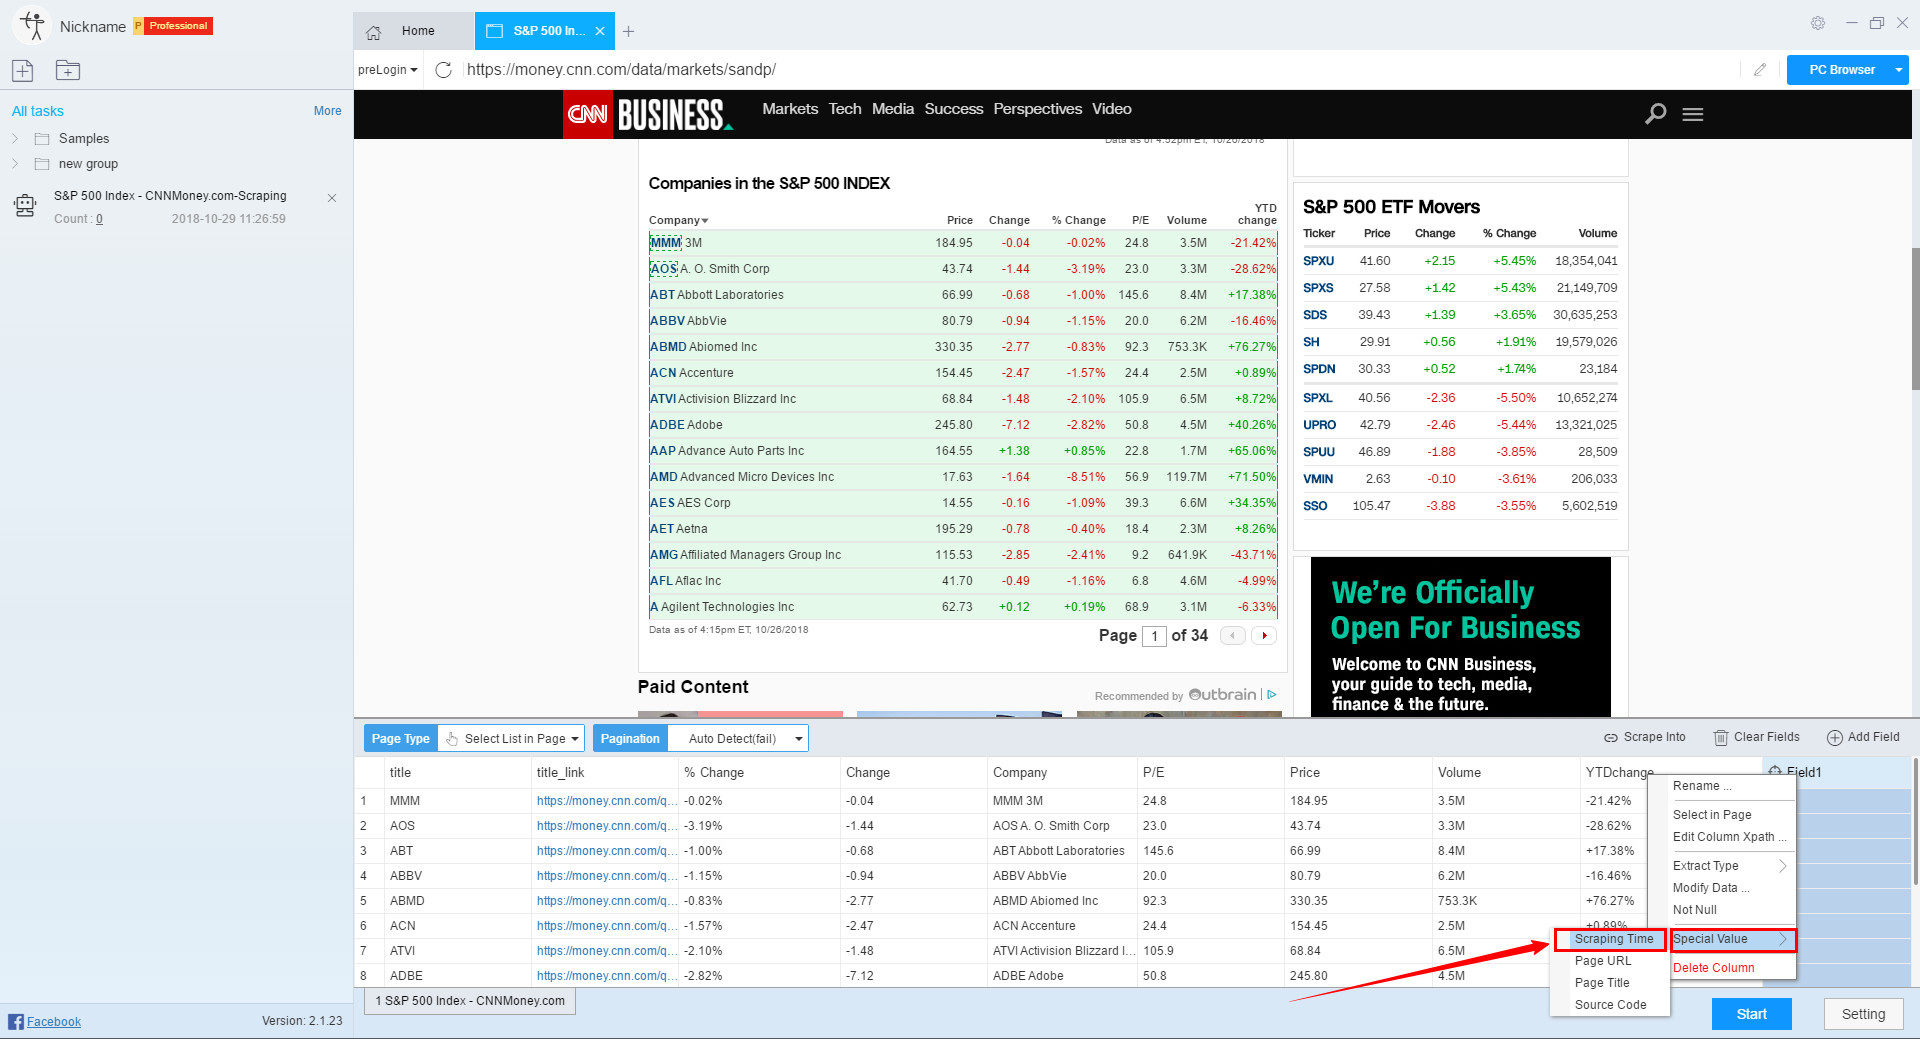Image resolution: width=1920 pixels, height=1039 pixels.
Task: Select Edit Column Xpath option
Action: tap(1729, 837)
